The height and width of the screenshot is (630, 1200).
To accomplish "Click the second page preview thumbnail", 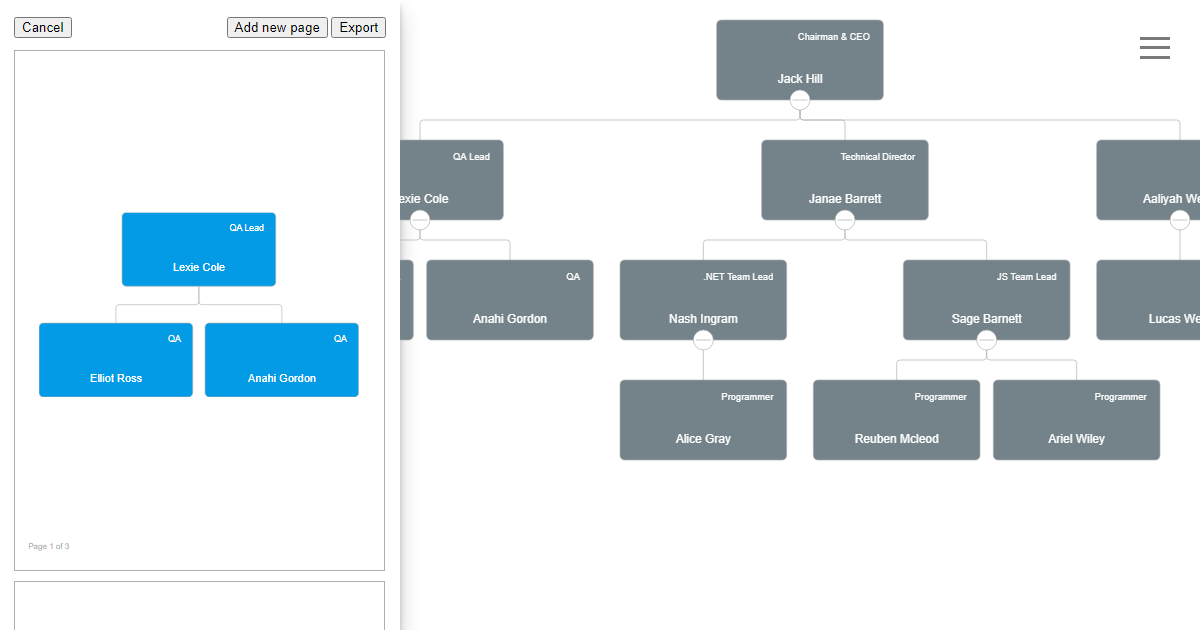I will click(199, 606).
